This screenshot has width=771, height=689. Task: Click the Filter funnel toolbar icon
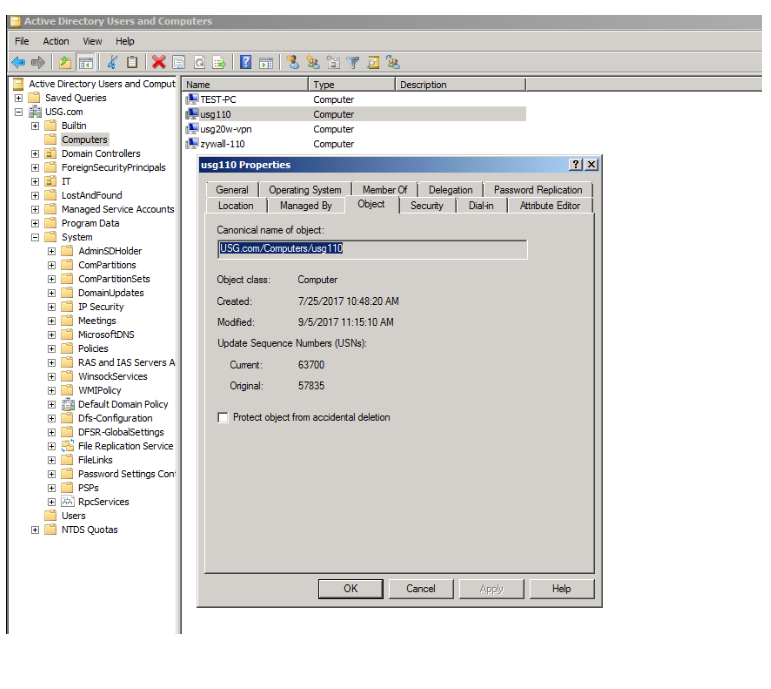(353, 62)
